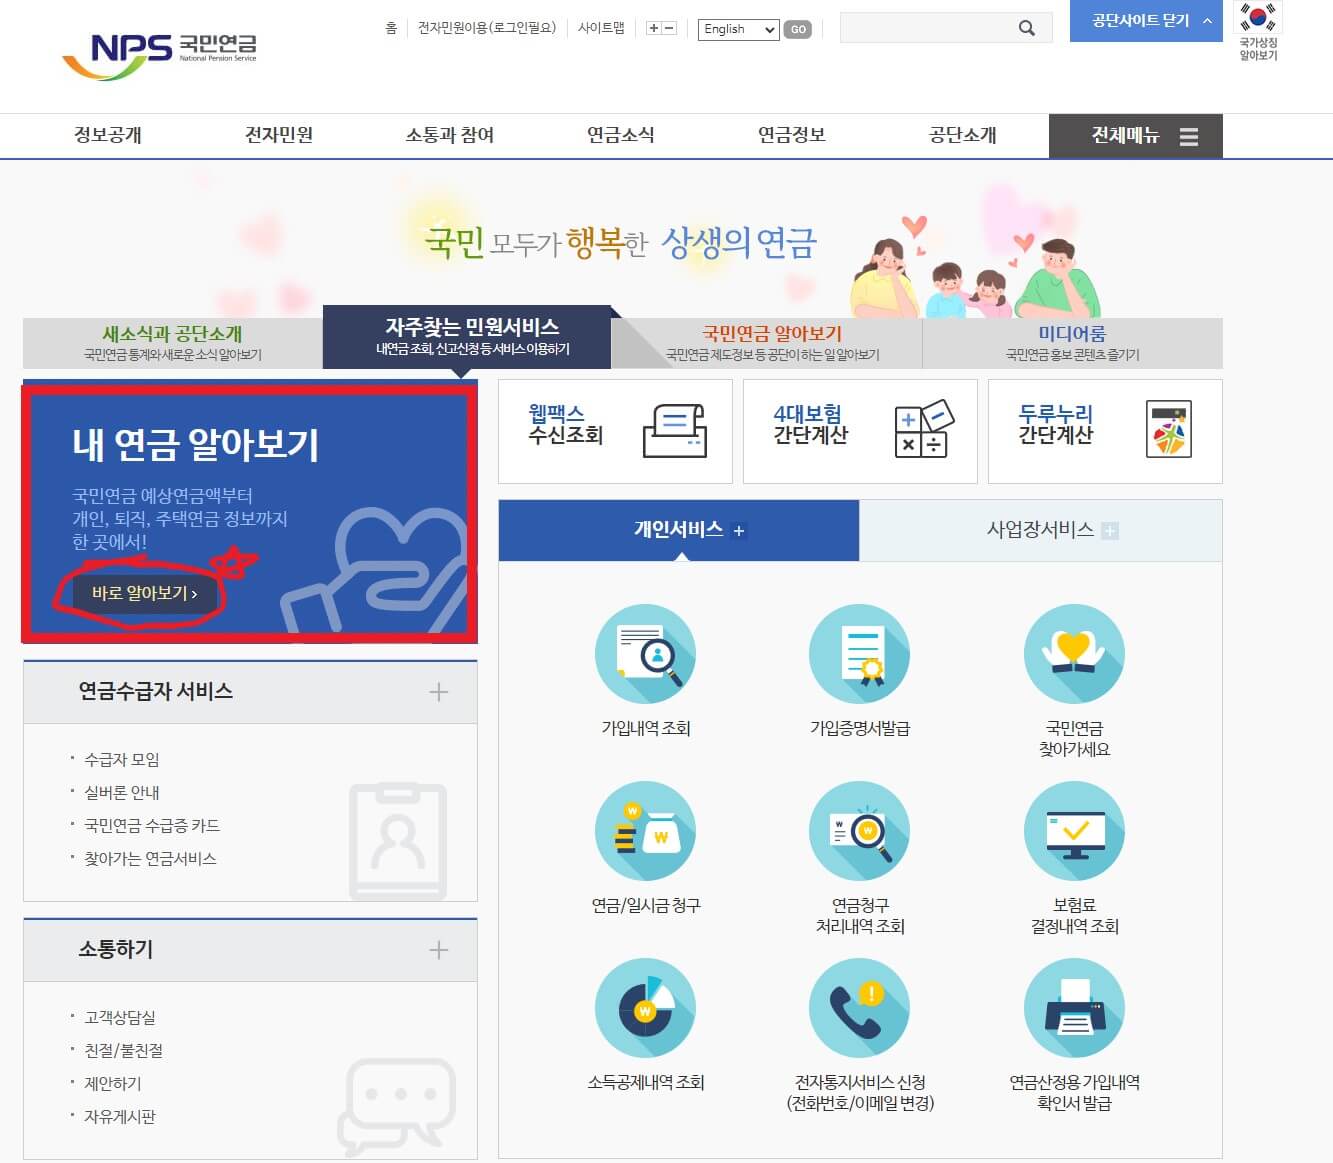Image resolution: width=1333 pixels, height=1163 pixels.
Task: Open the 실버론 안내 link
Action: pos(122,792)
